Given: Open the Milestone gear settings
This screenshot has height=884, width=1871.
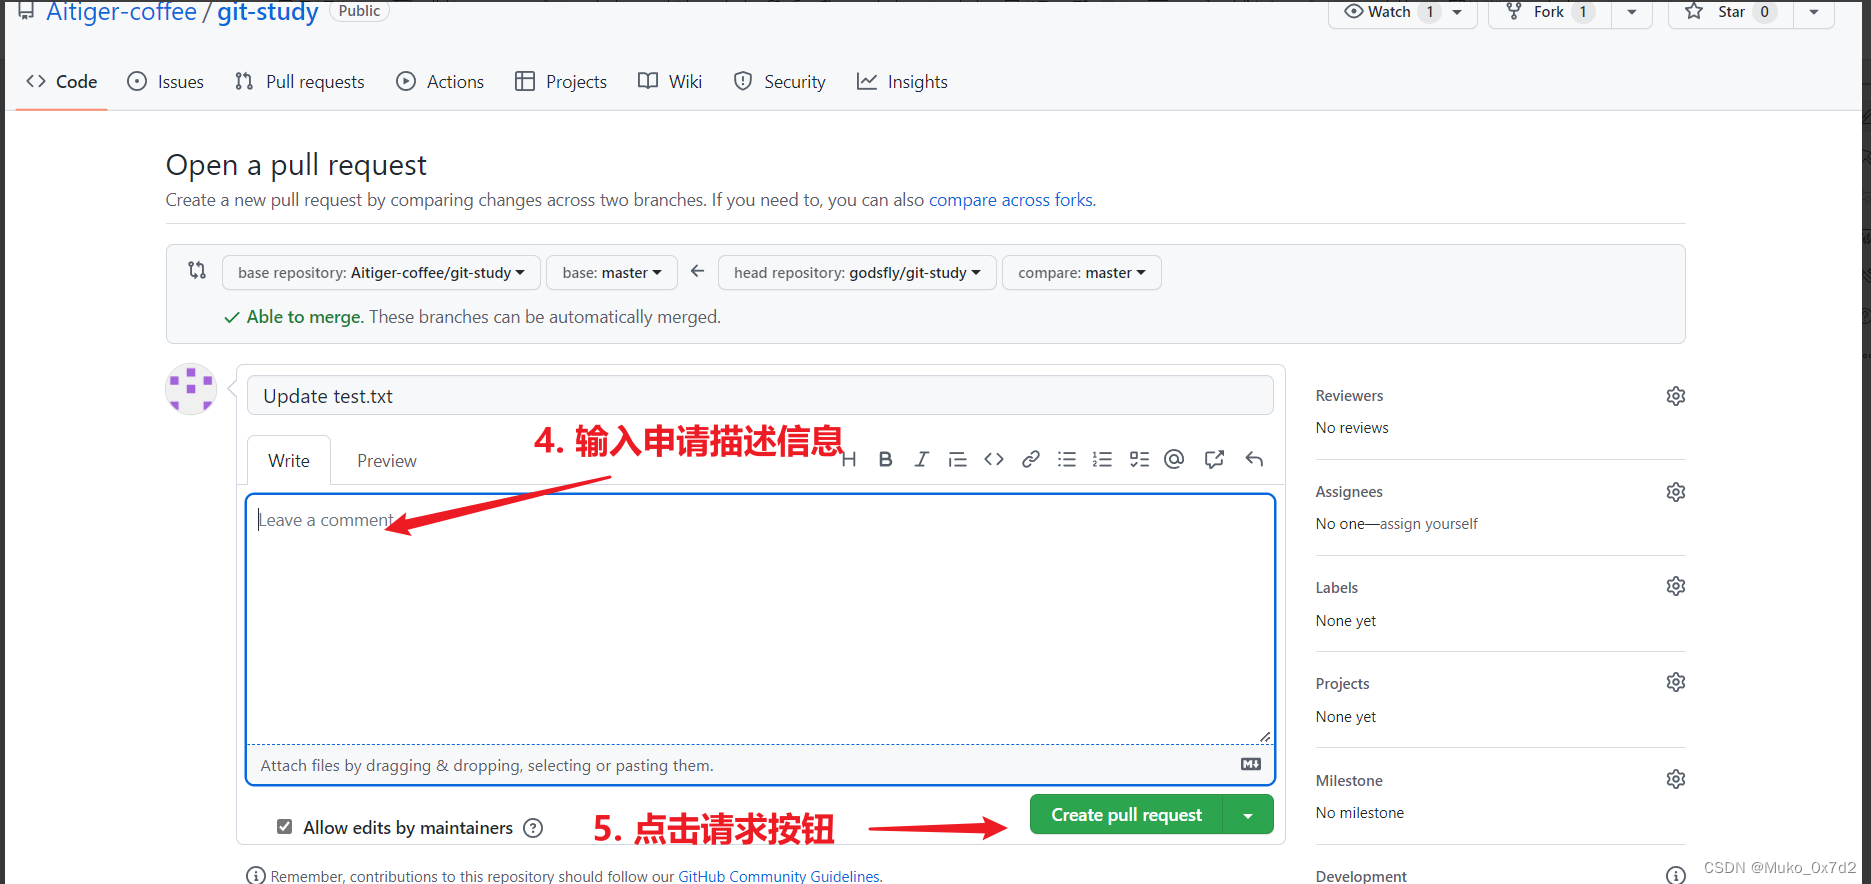Looking at the screenshot, I should pos(1676,779).
